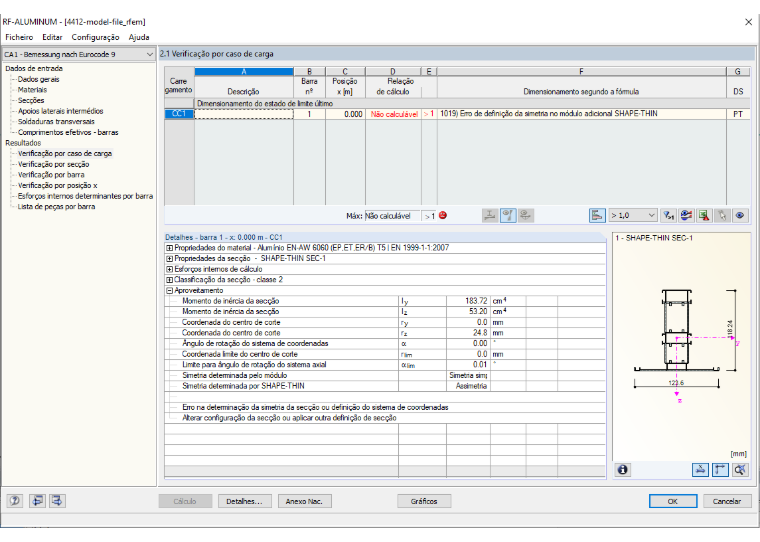The image size is (760, 542).
Task: Click column A header of table
Action: coord(244,72)
